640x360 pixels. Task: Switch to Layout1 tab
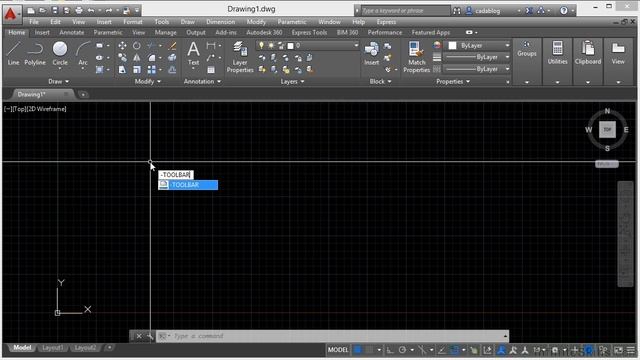pos(53,348)
